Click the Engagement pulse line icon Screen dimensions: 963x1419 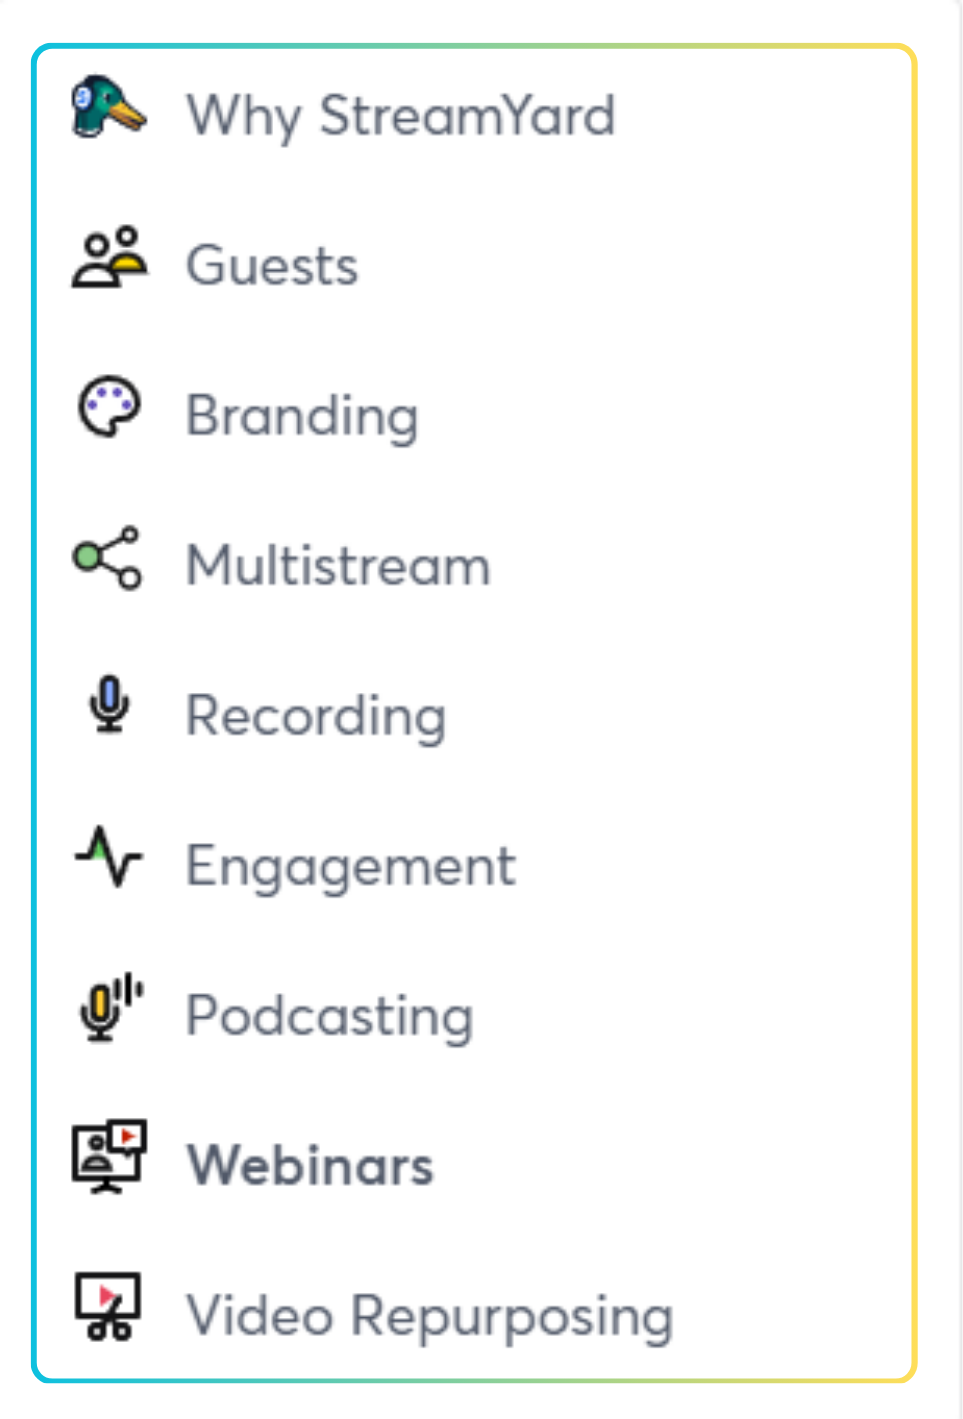tap(109, 857)
